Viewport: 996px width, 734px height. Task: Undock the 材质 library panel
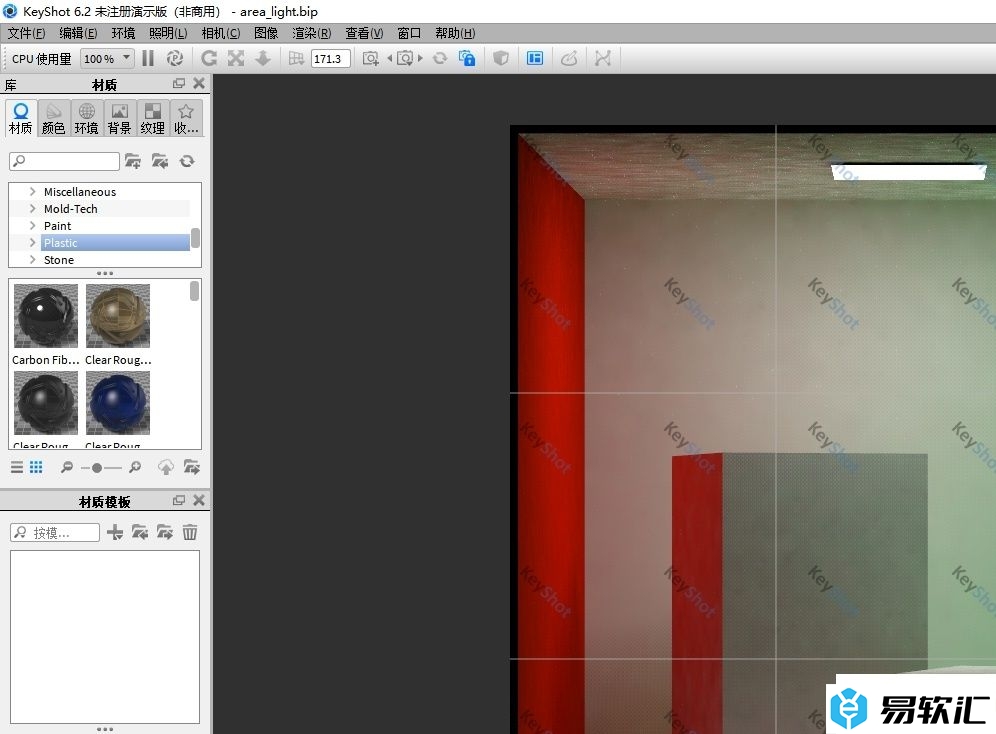tap(179, 83)
